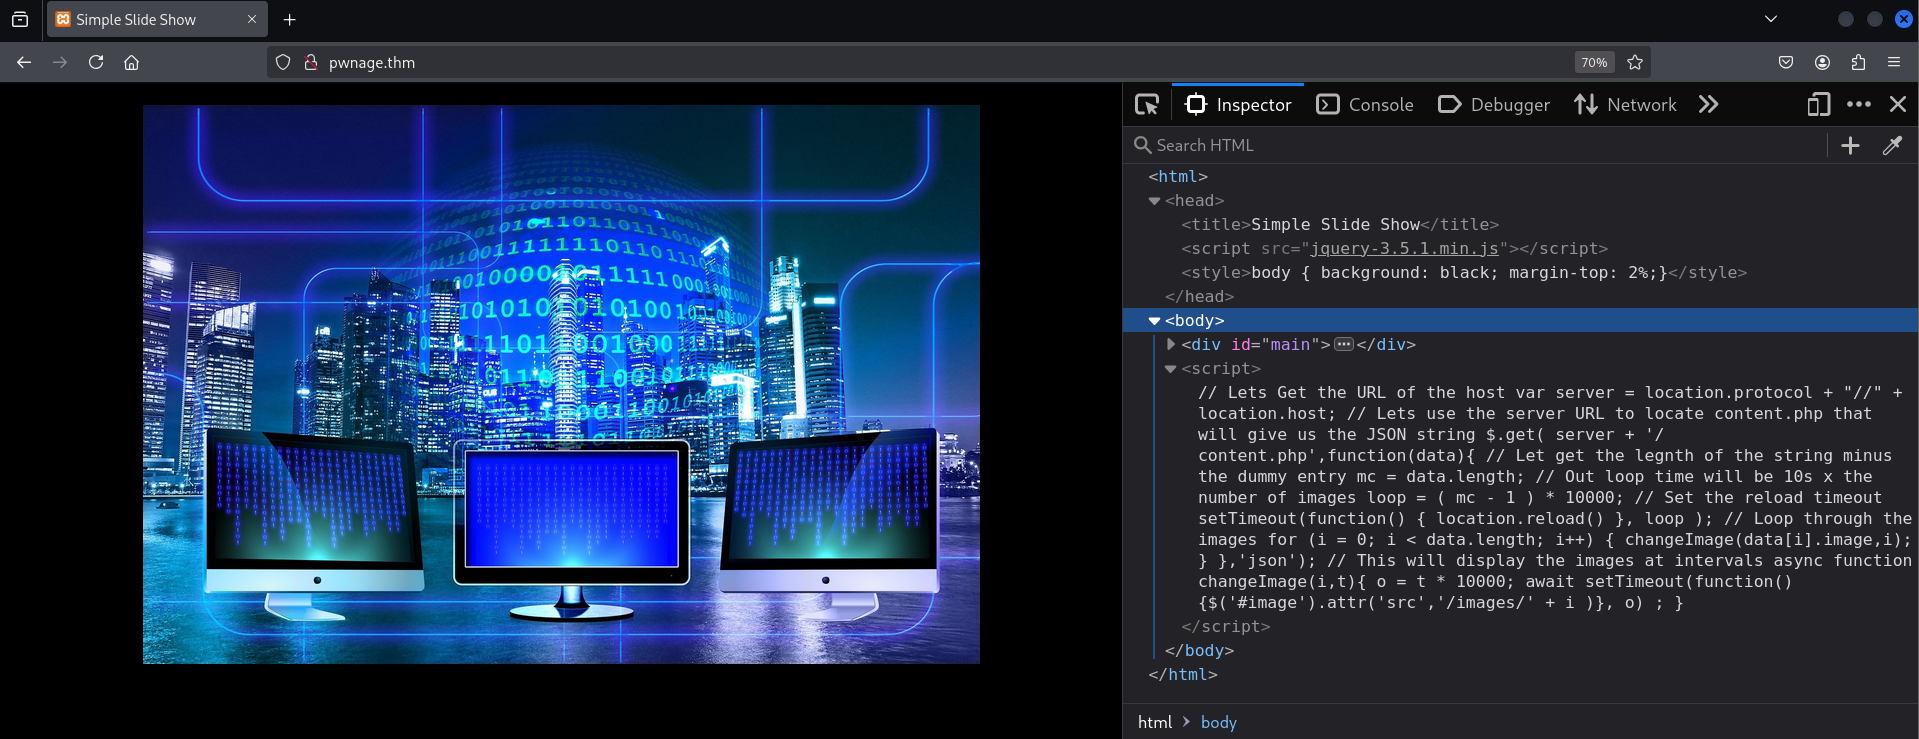Show more DevTools tabs chevron
The height and width of the screenshot is (739, 1919).
pyautogui.click(x=1708, y=105)
